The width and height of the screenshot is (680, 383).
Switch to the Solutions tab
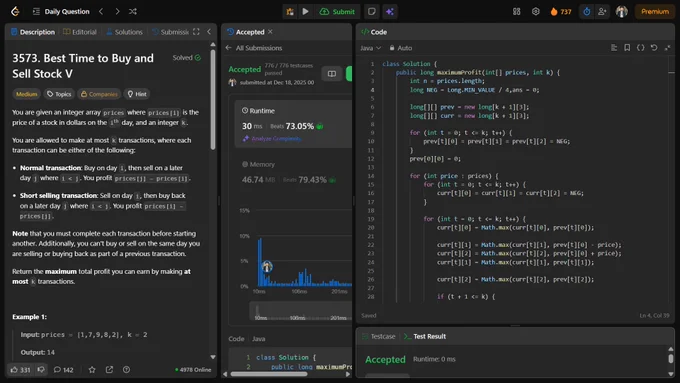pyautogui.click(x=124, y=32)
